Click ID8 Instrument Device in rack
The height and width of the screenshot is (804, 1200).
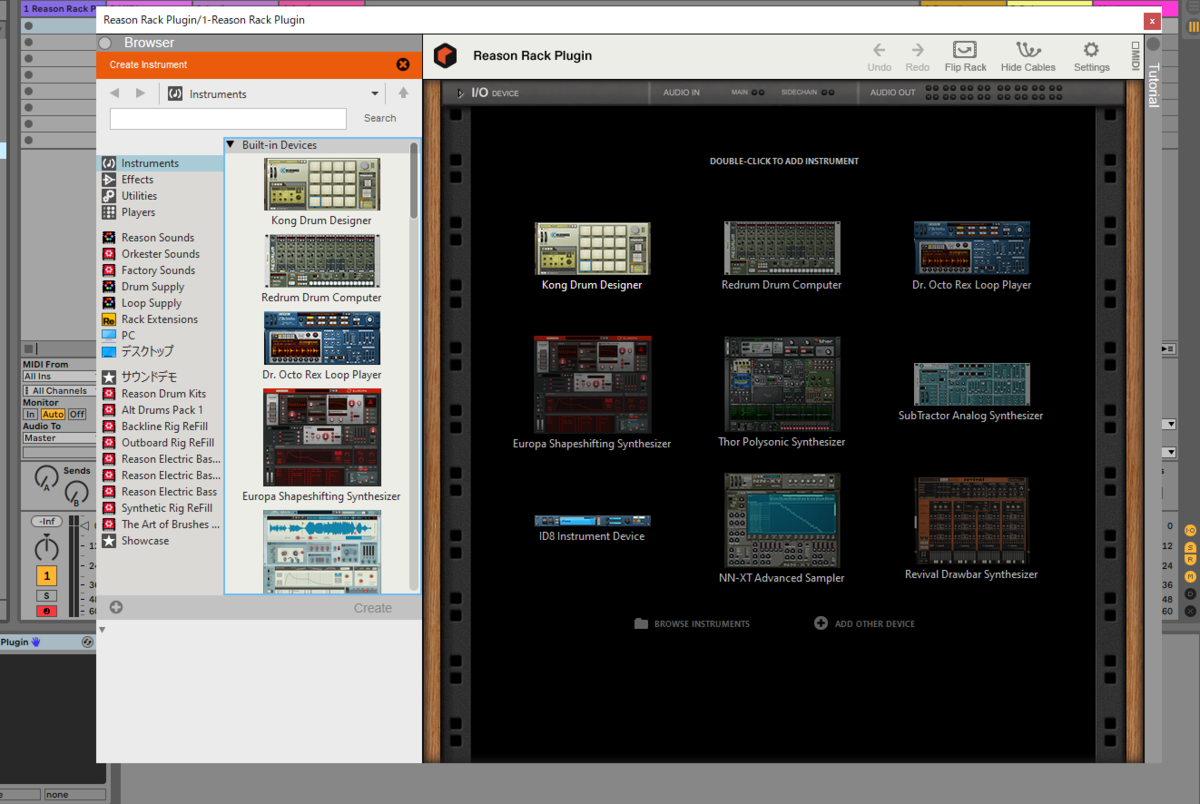coord(592,528)
